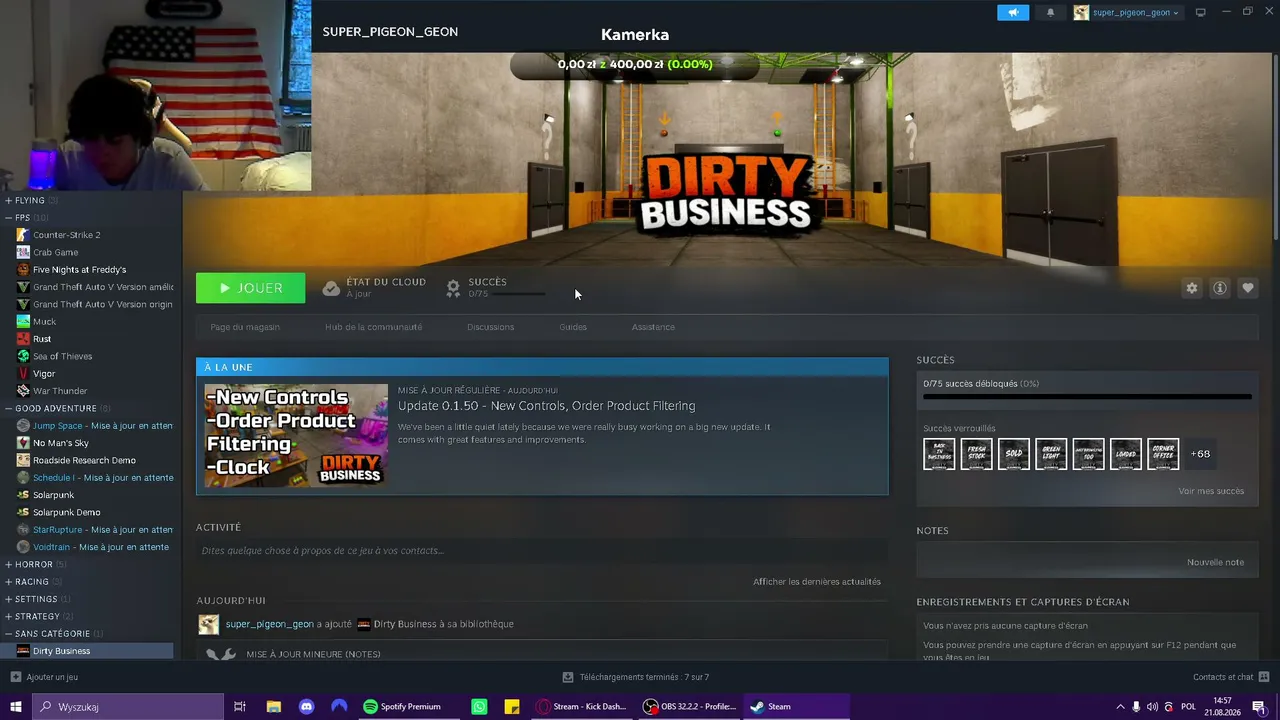Open Task View on the taskbar
This screenshot has height=720, width=1280.
[240, 707]
